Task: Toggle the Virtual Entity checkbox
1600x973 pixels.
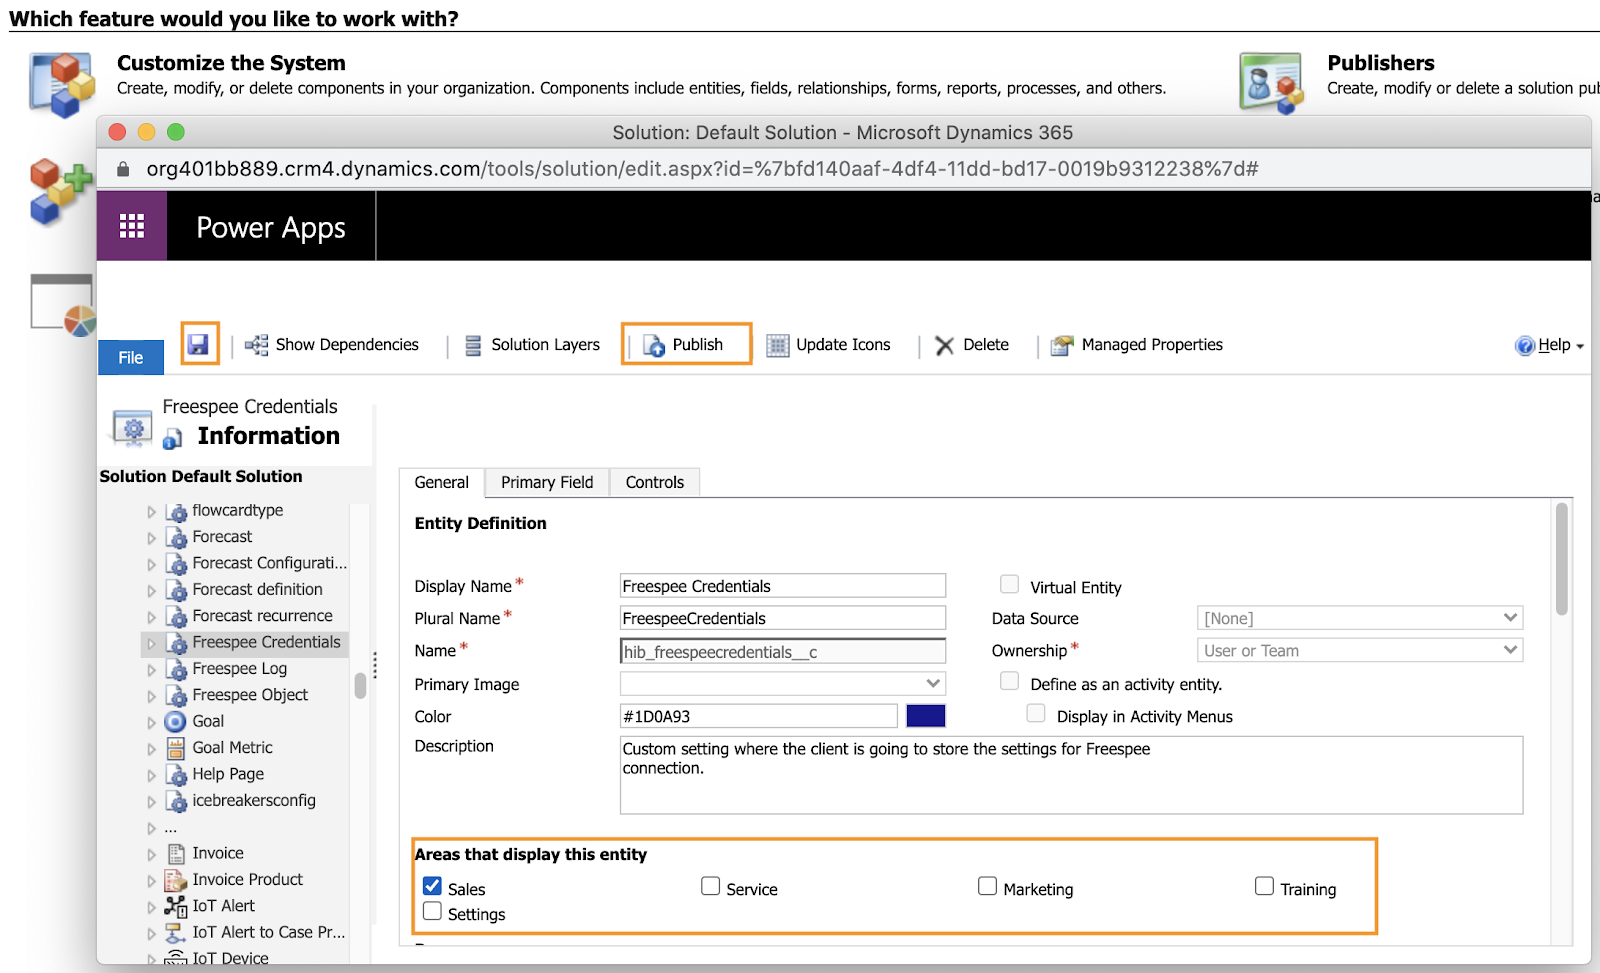Action: coord(1010,584)
